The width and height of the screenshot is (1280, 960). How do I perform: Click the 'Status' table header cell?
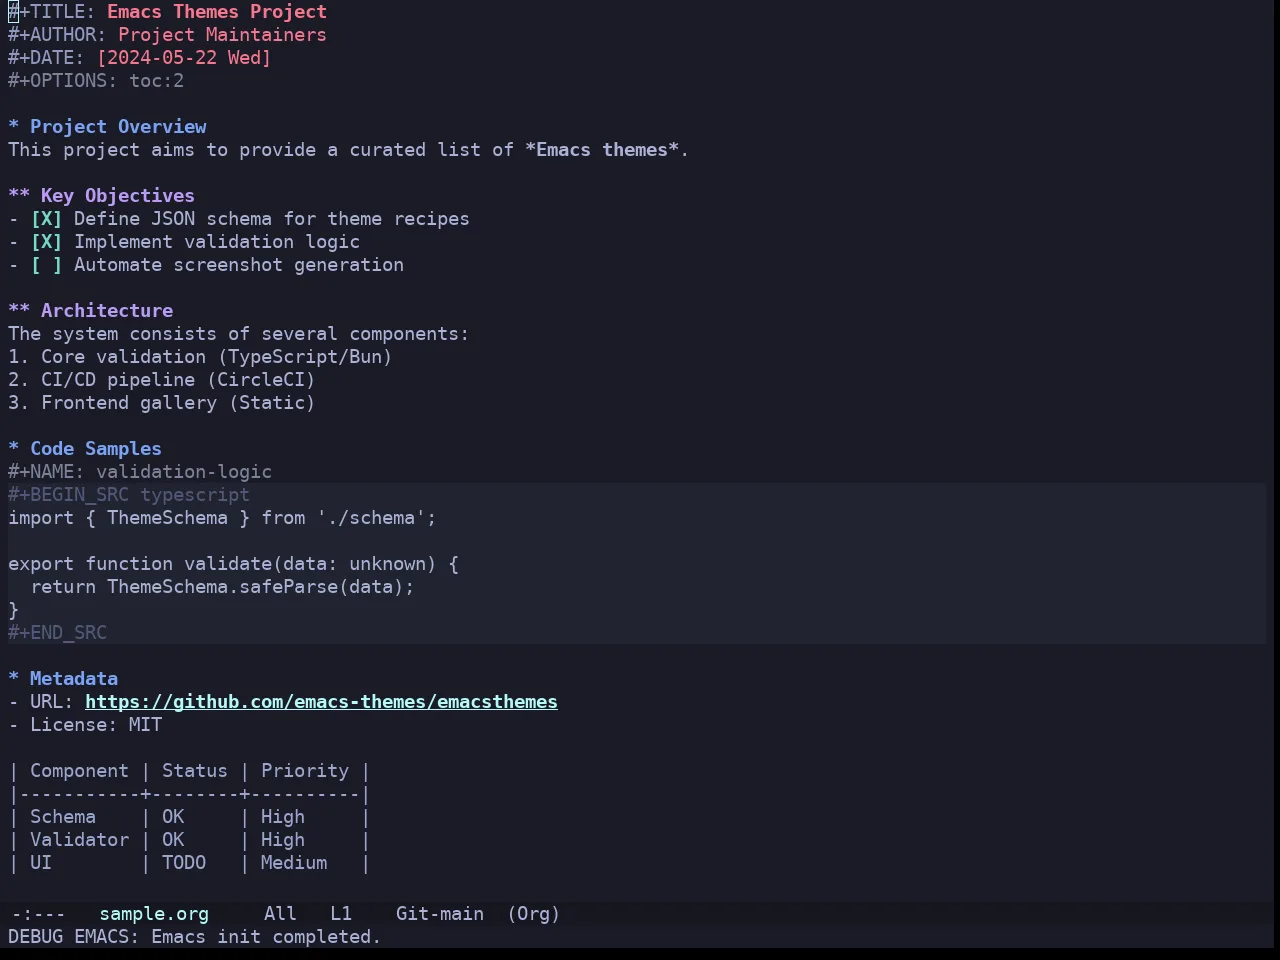(195, 771)
